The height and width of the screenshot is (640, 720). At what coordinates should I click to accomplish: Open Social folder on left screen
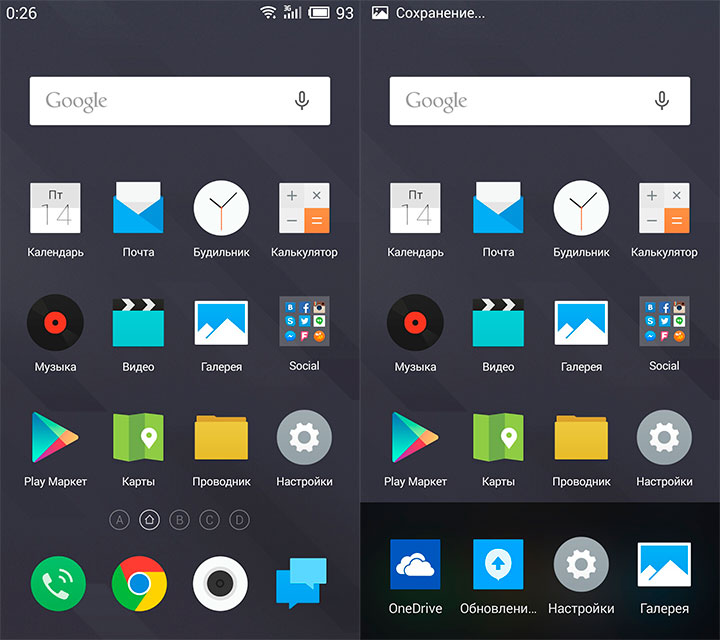(x=304, y=321)
